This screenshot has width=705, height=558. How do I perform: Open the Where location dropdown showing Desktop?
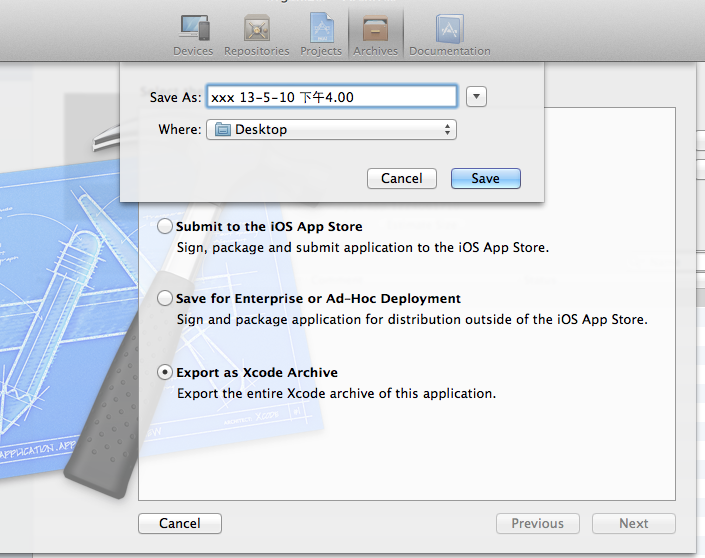pos(331,129)
